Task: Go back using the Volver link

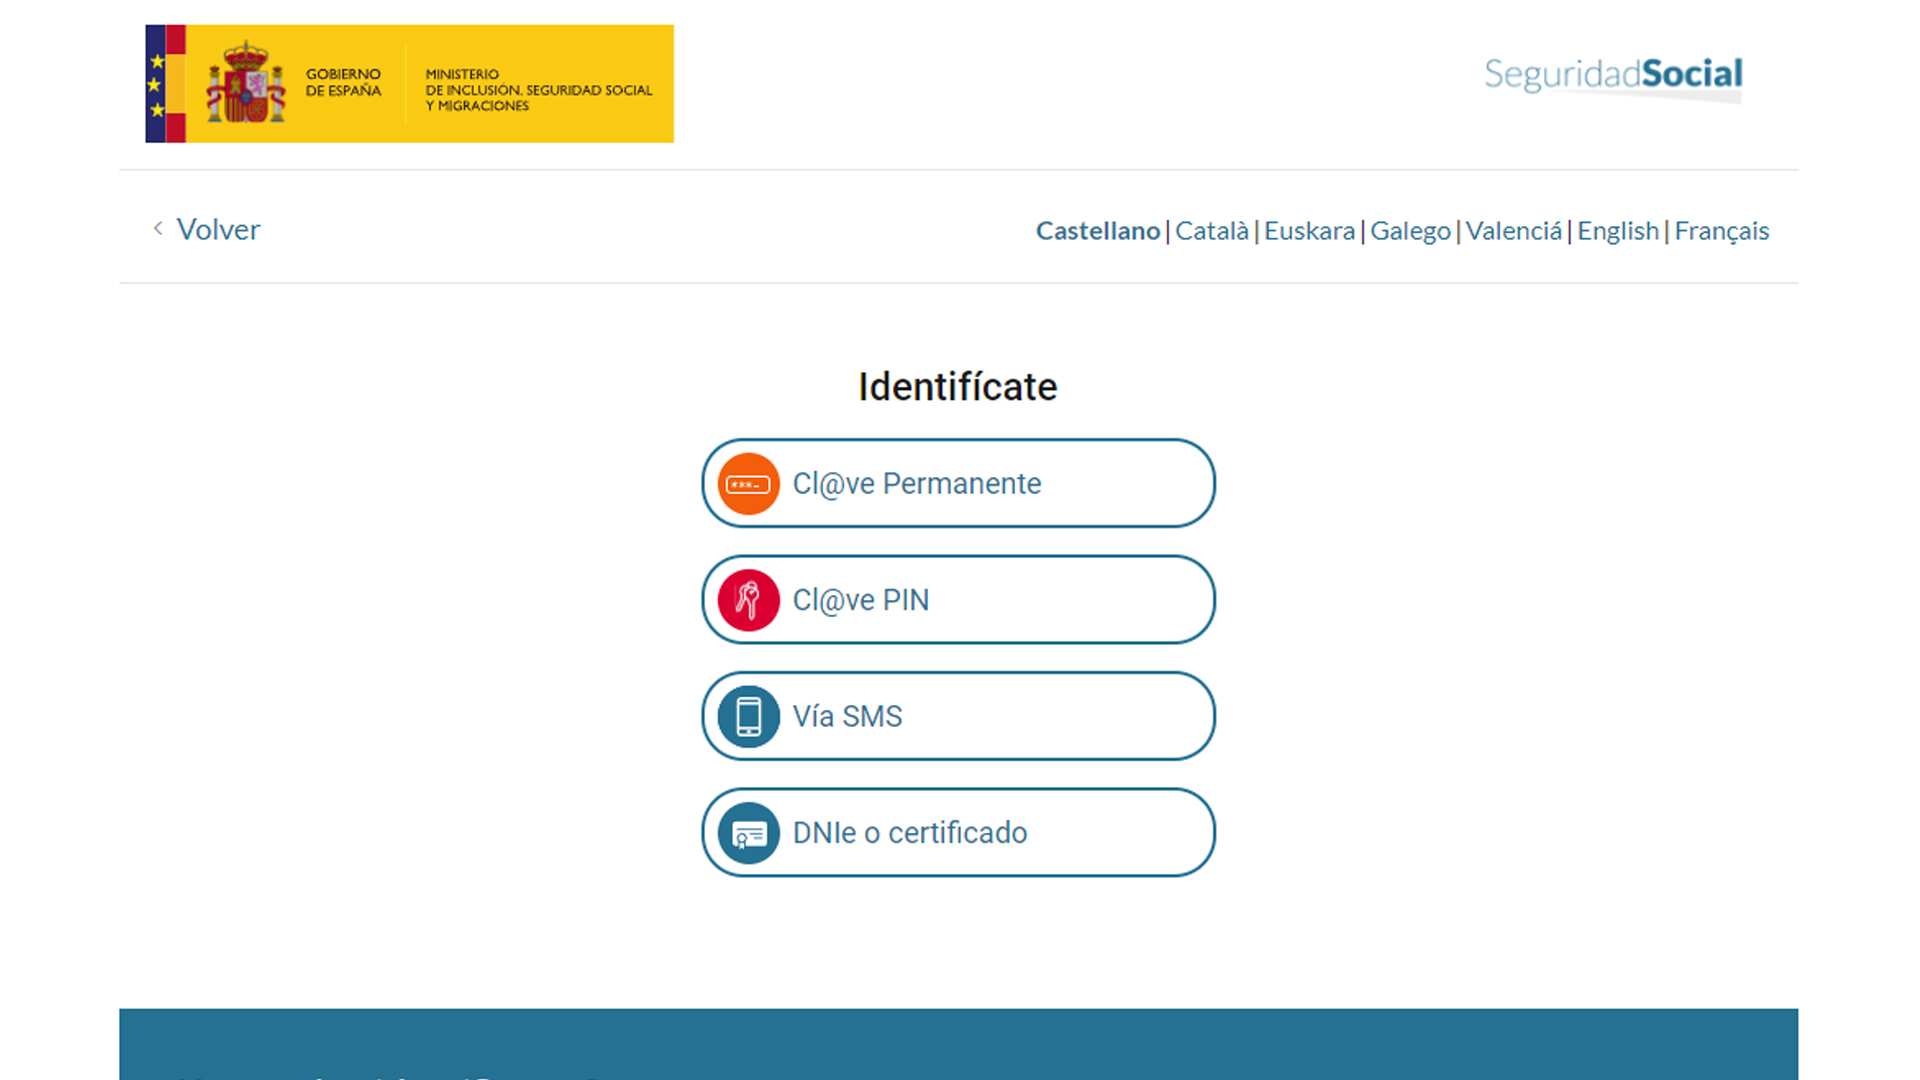Action: [x=218, y=229]
